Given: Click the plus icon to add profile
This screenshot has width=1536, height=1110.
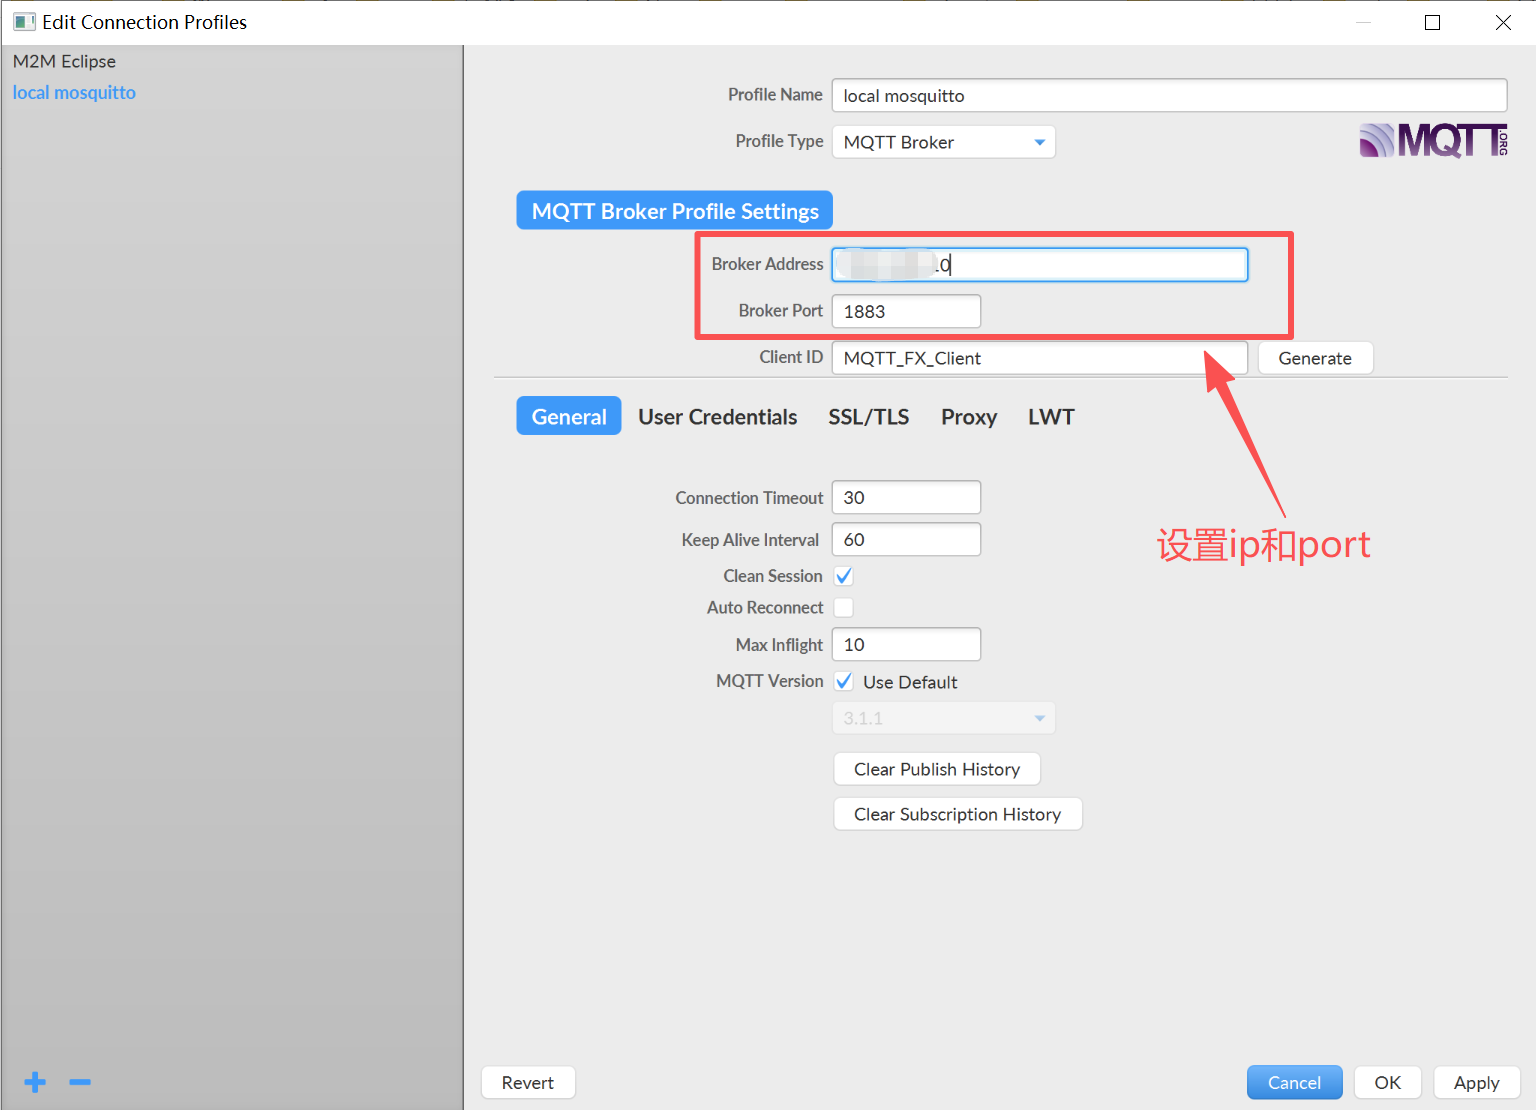Looking at the screenshot, I should (x=35, y=1082).
